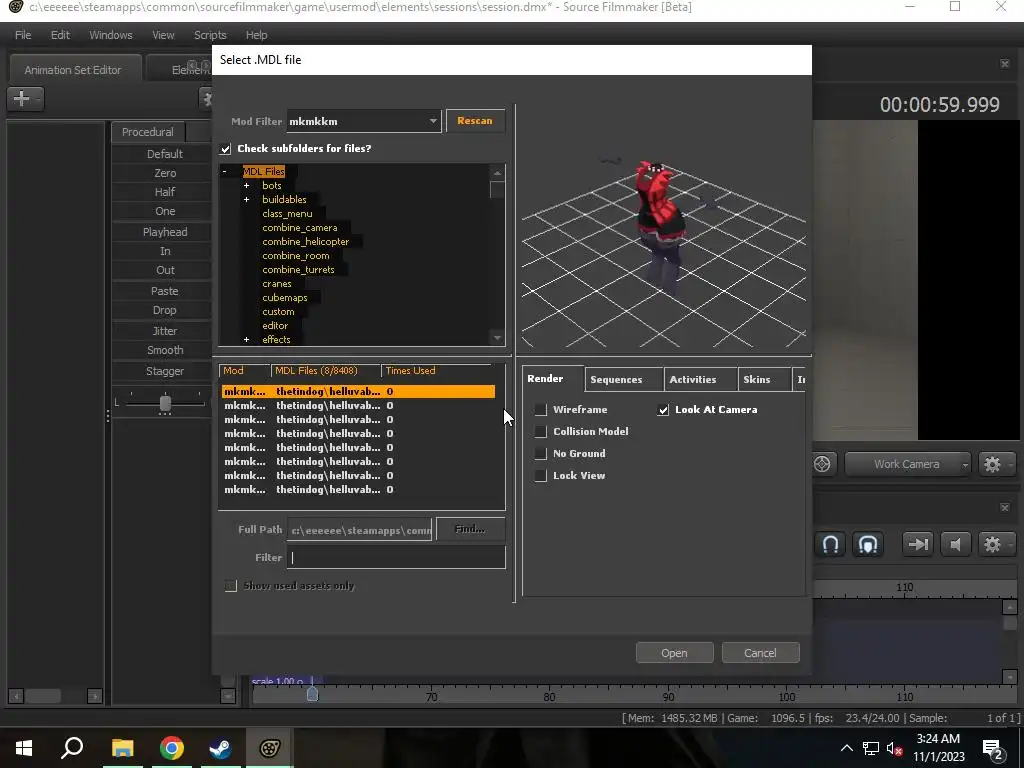Open File Explorer from the taskbar
The height and width of the screenshot is (768, 1024).
click(122, 748)
